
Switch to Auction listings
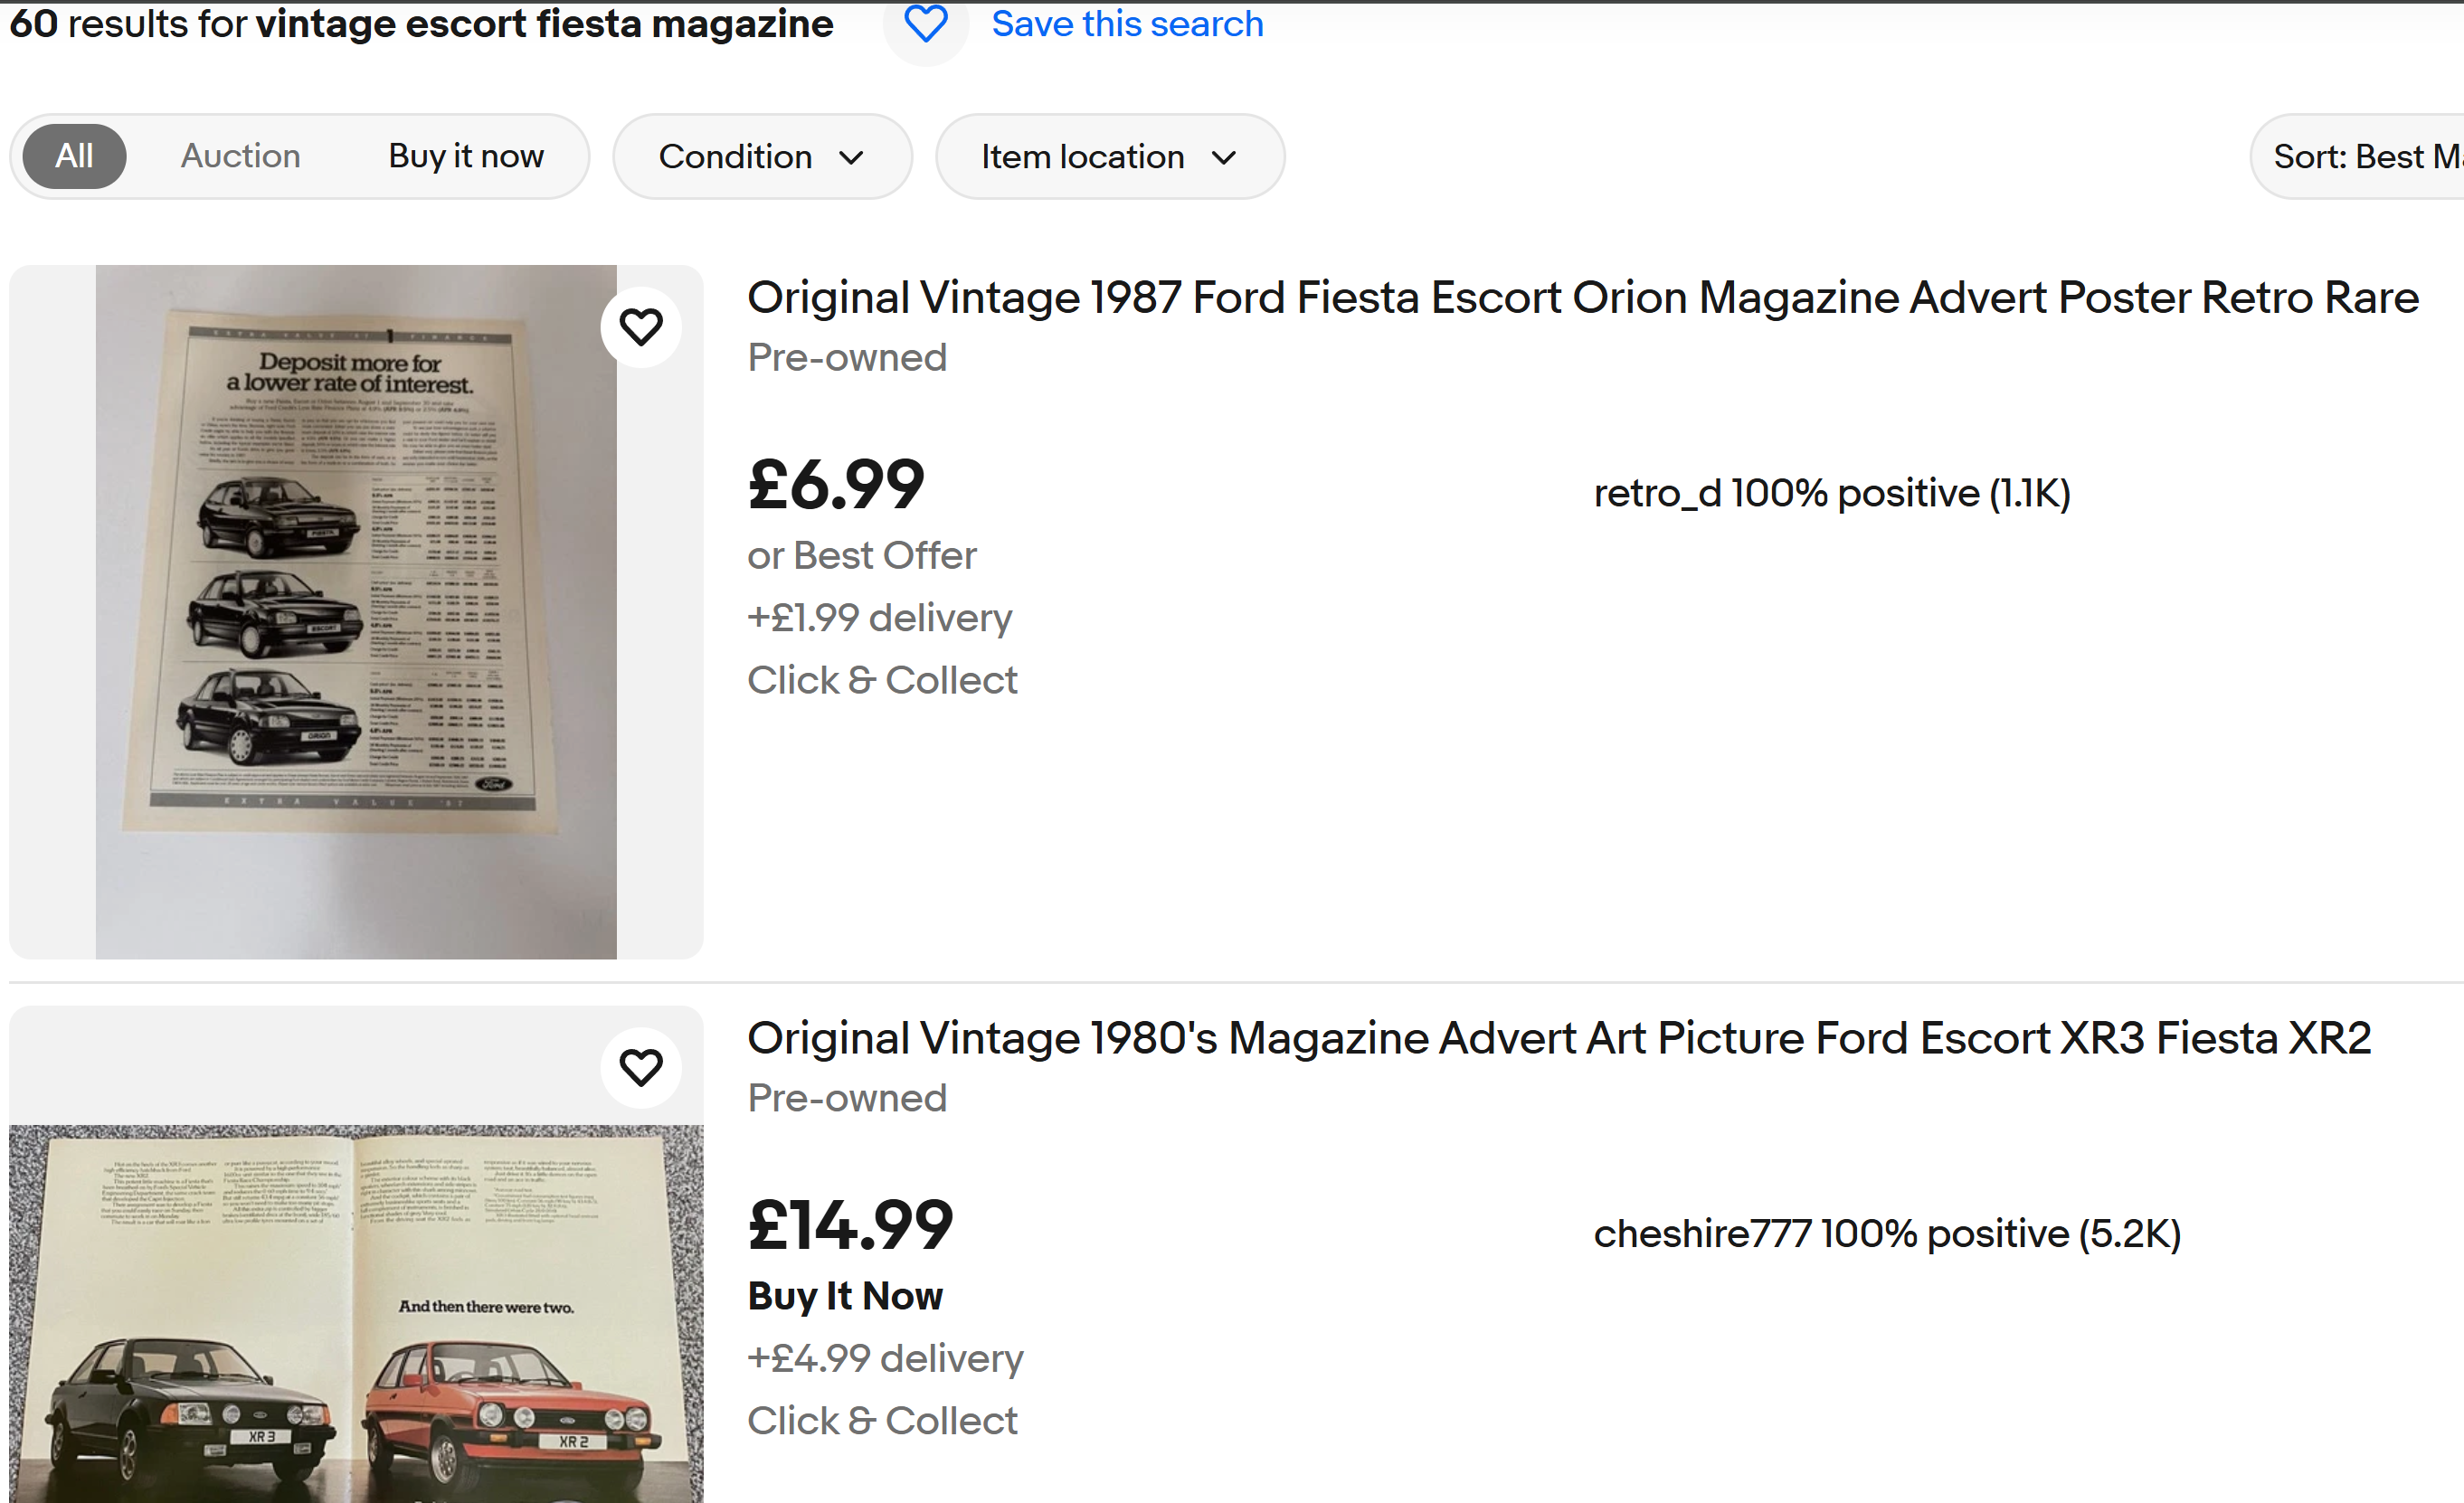[x=240, y=156]
